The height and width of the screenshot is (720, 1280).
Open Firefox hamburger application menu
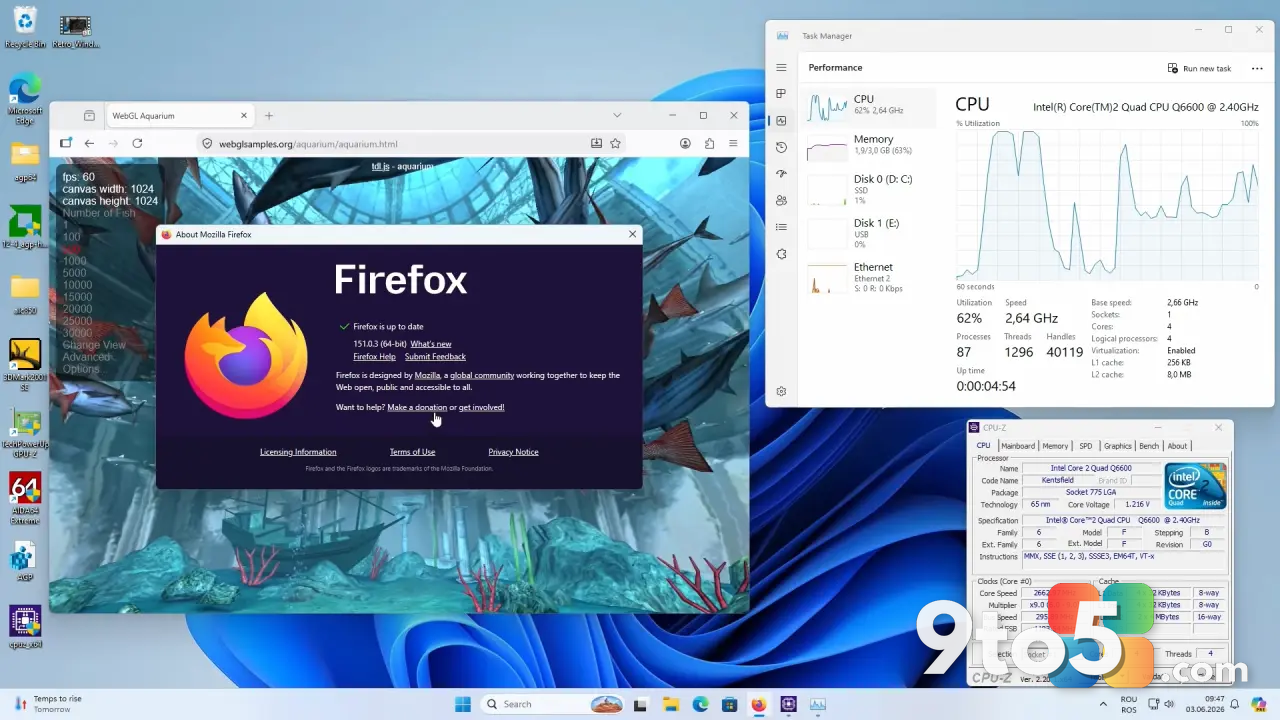click(x=733, y=143)
